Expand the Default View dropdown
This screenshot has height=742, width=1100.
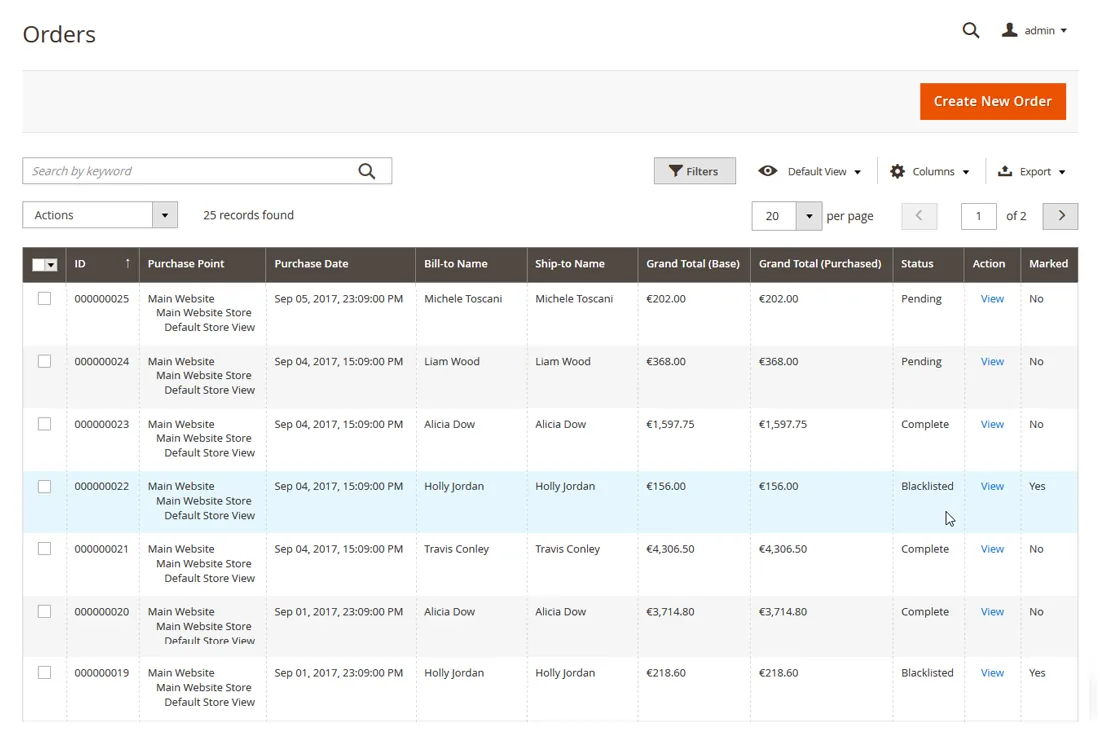857,172
